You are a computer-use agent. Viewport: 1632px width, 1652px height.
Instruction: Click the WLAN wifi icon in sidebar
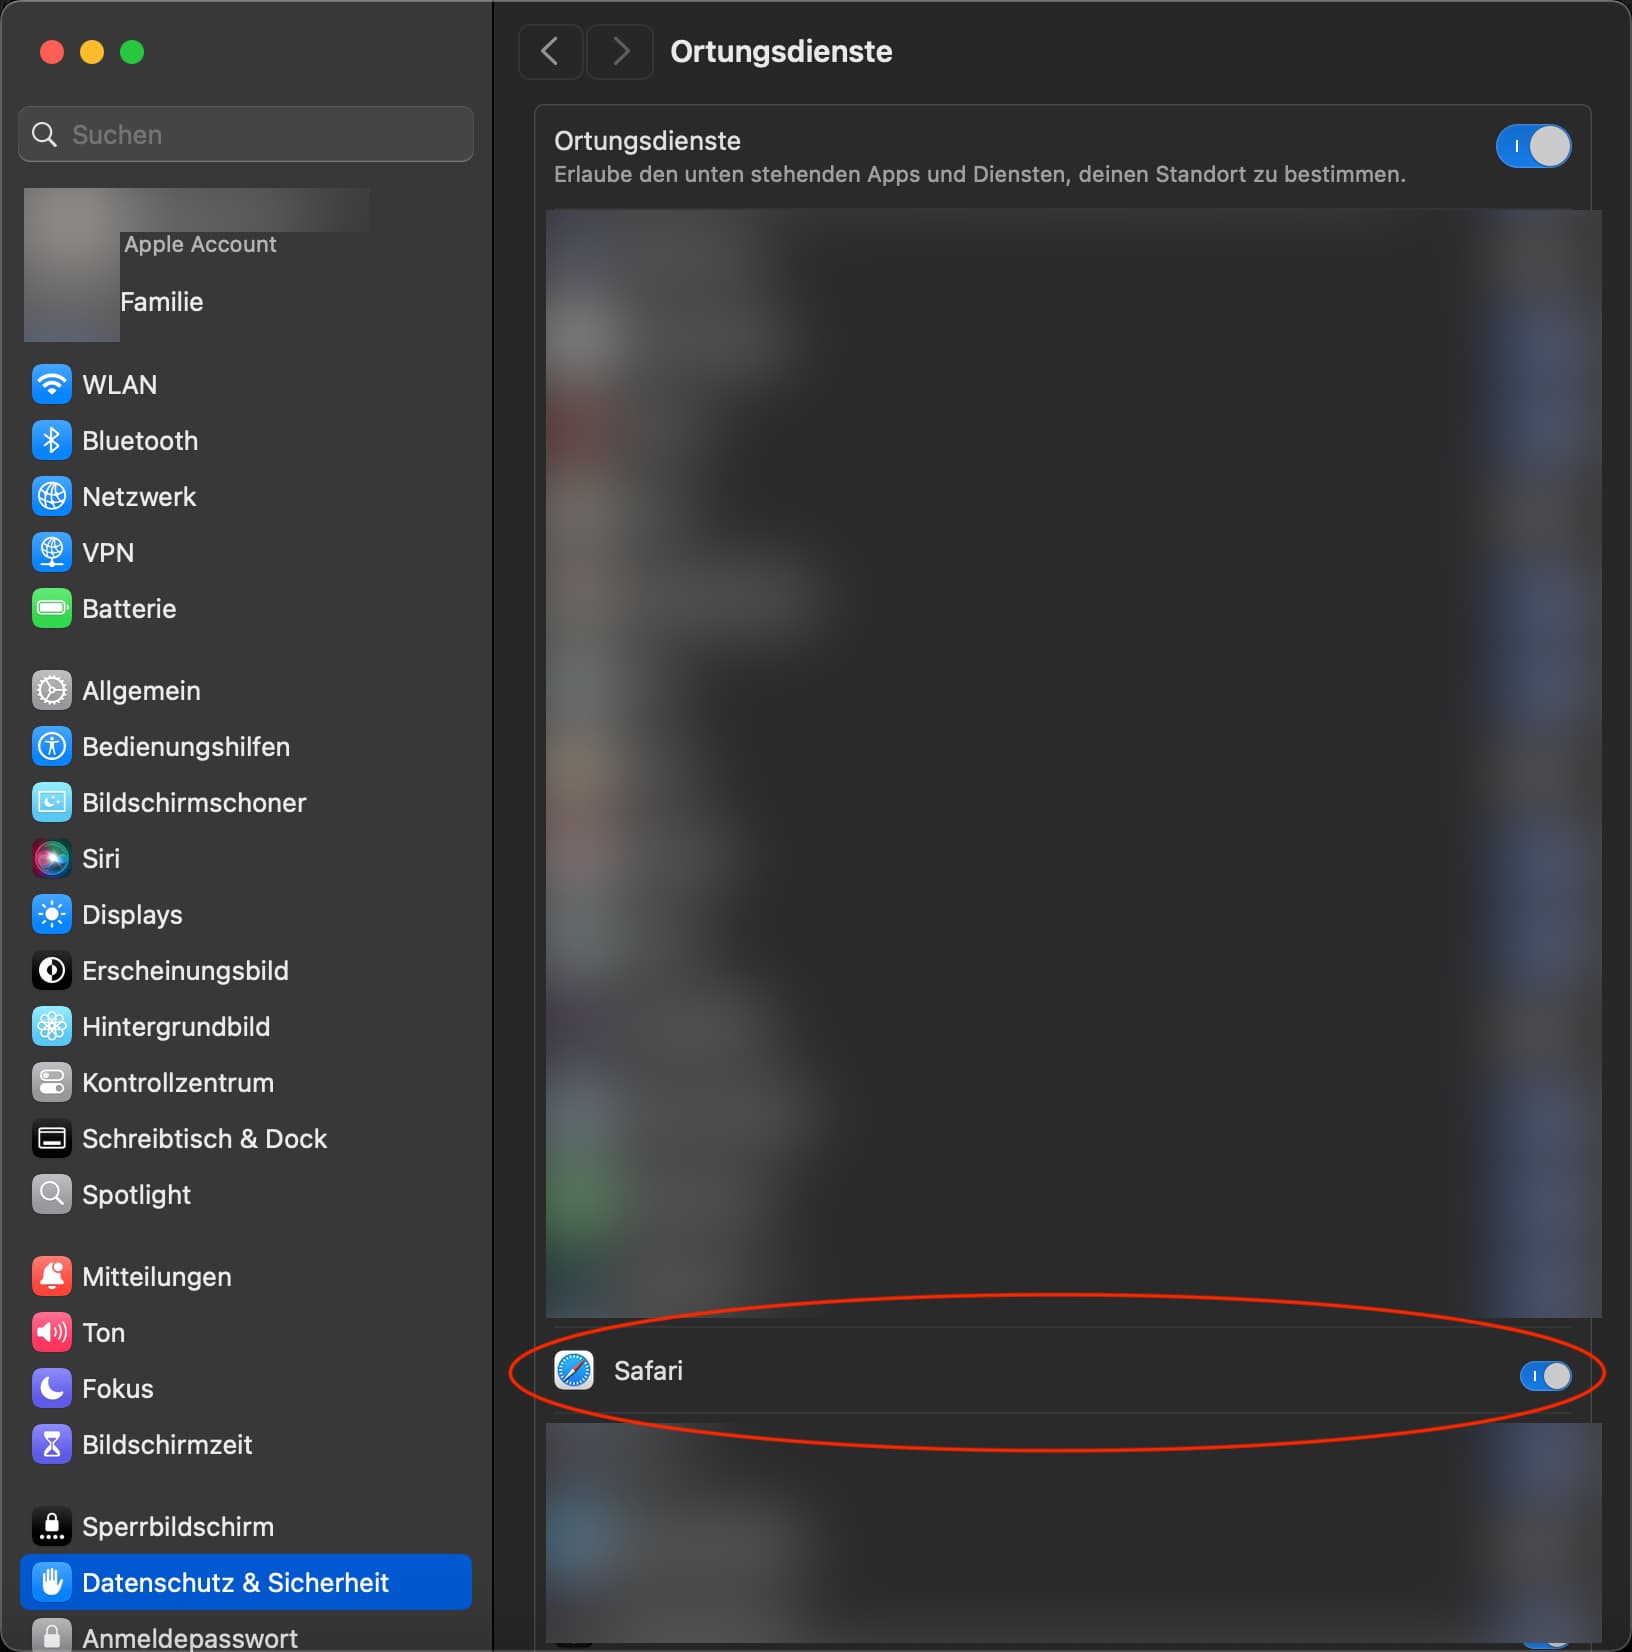[52, 384]
